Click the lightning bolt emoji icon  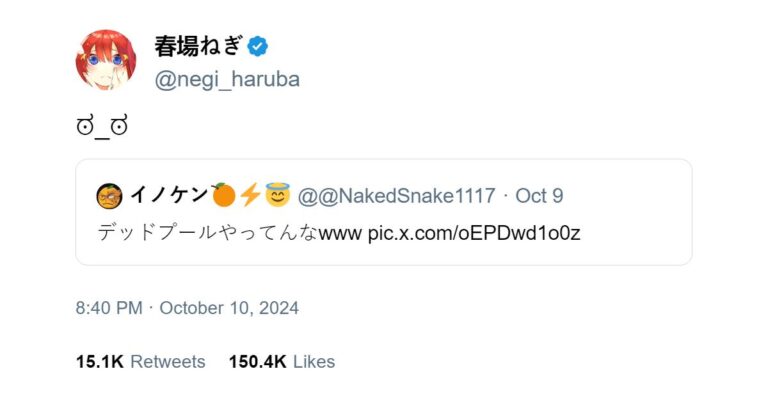[x=250, y=195]
